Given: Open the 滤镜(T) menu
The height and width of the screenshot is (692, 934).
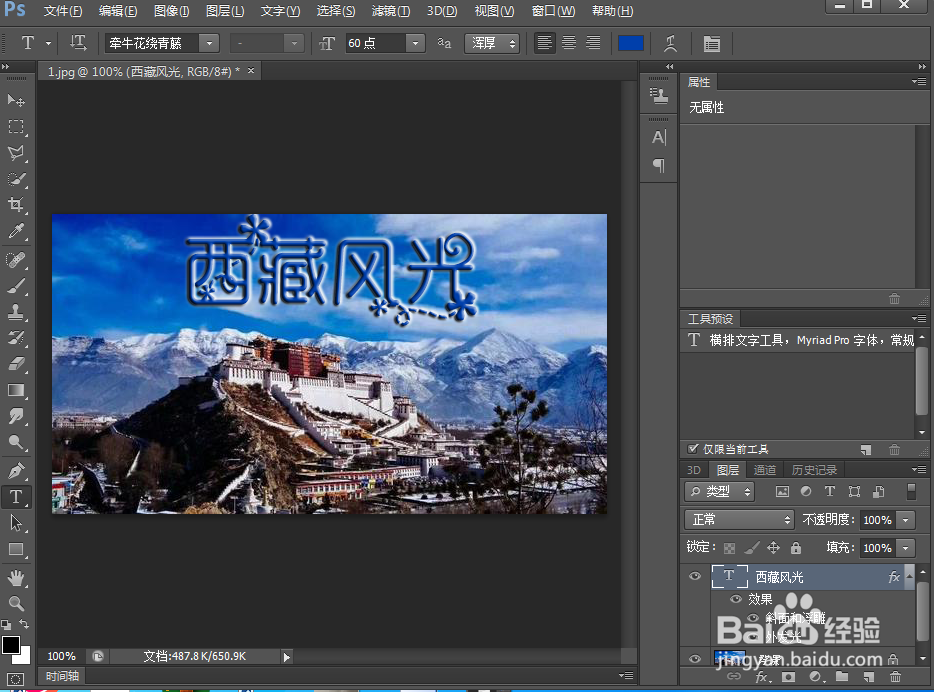Looking at the screenshot, I should coord(391,11).
